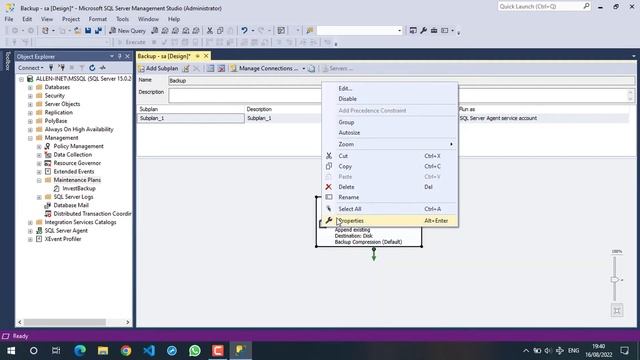640x360 pixels.
Task: Choose Properties in the context menu
Action: (x=390, y=221)
